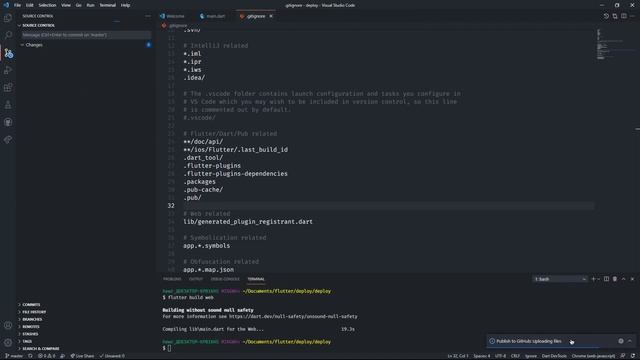Open the File menu
This screenshot has width=640, height=360.
pos(17,5)
